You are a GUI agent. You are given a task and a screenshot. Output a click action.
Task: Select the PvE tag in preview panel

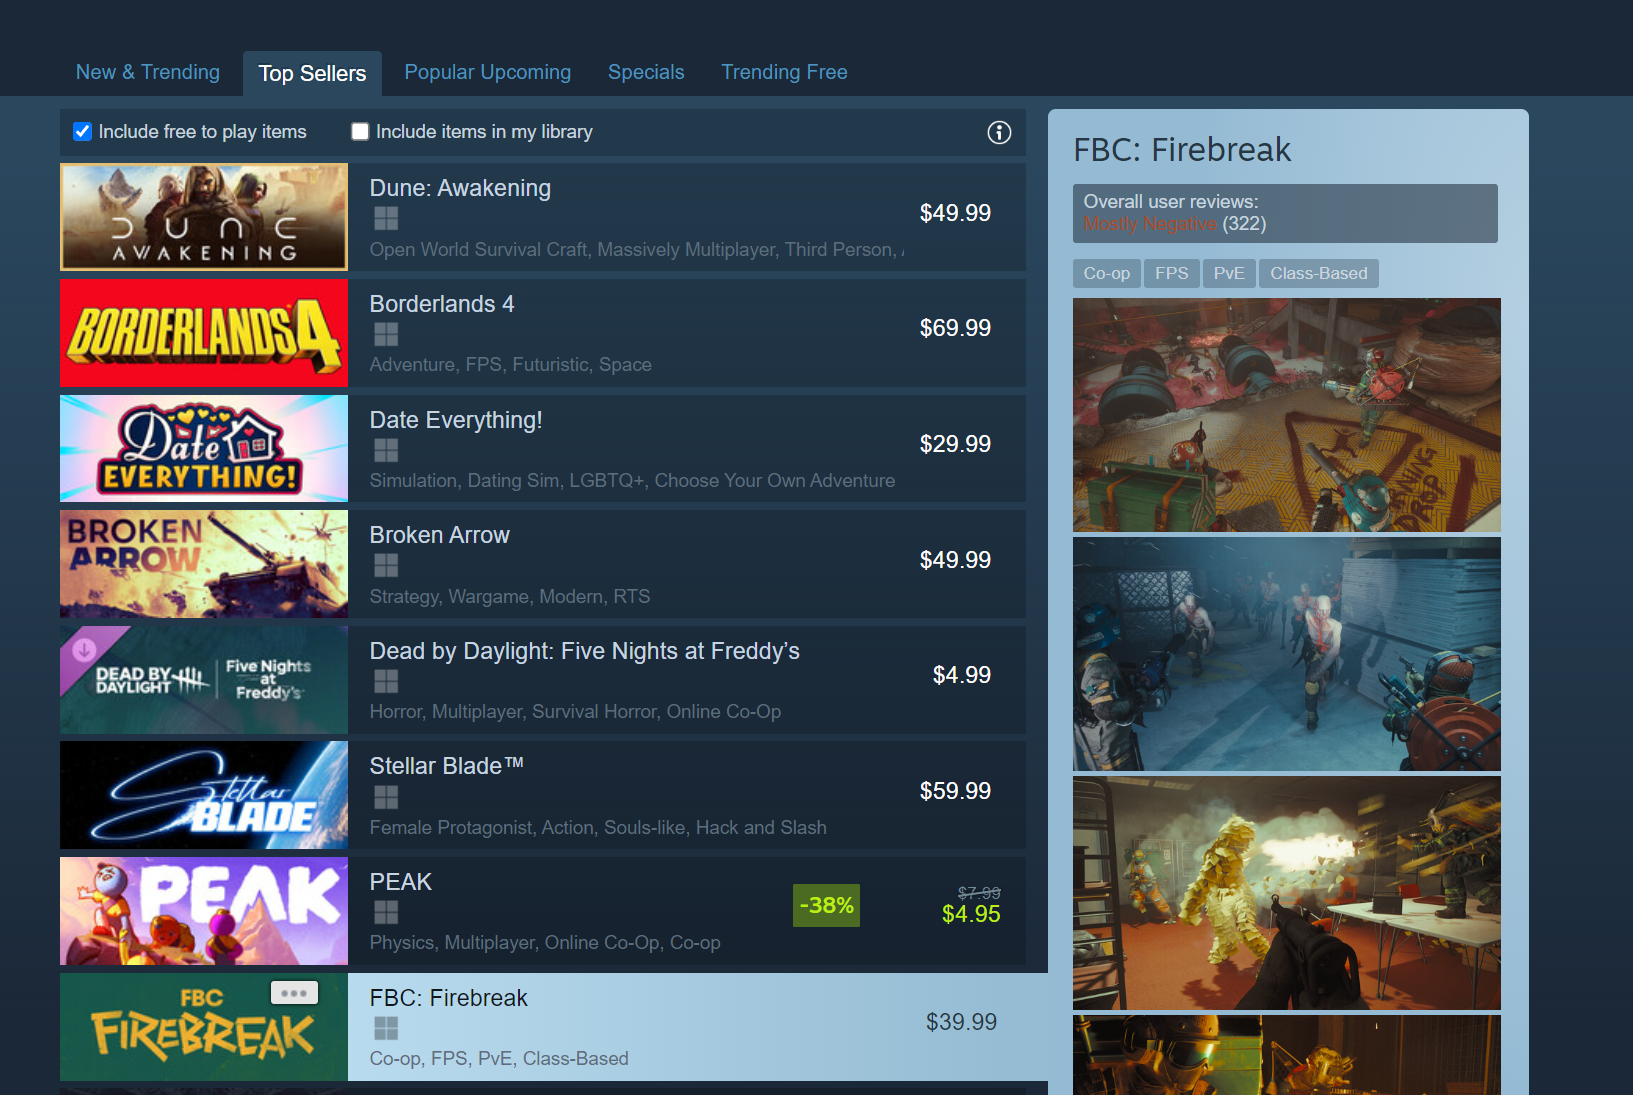[1229, 273]
